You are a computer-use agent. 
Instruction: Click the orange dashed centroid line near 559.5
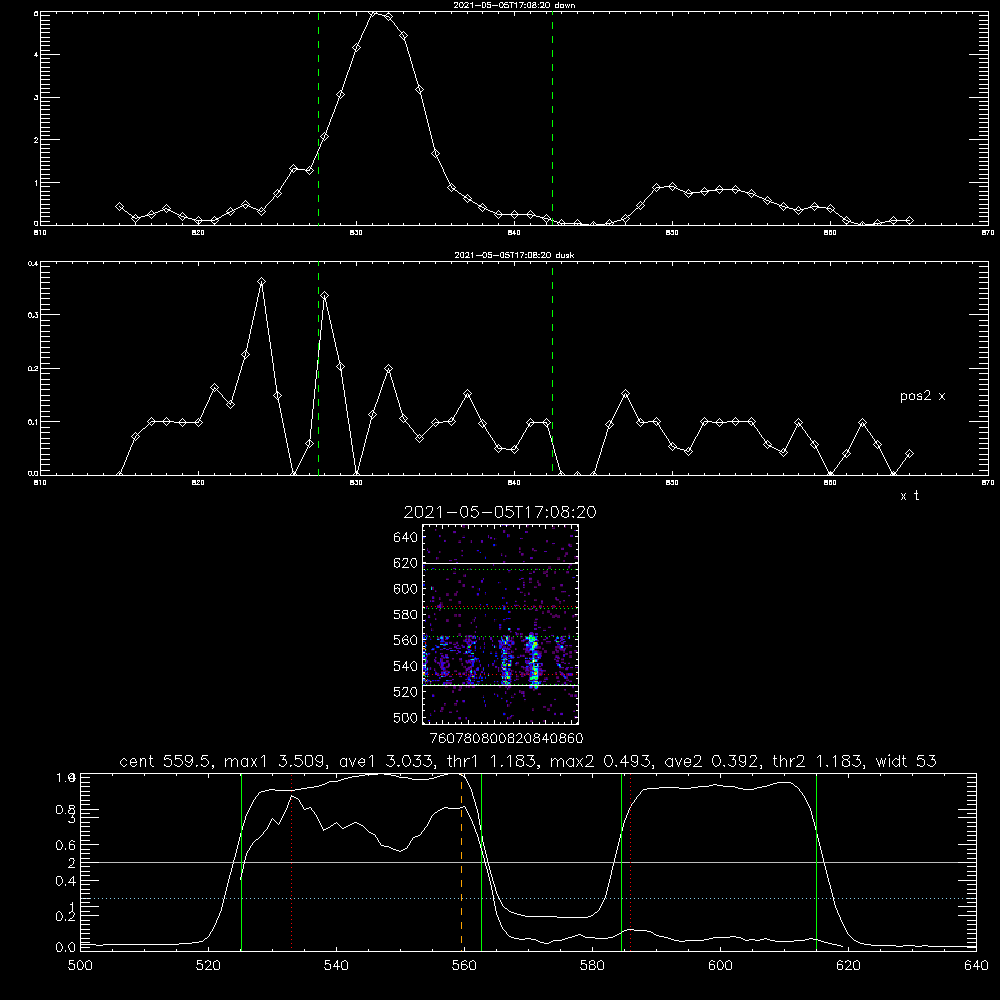(x=462, y=862)
